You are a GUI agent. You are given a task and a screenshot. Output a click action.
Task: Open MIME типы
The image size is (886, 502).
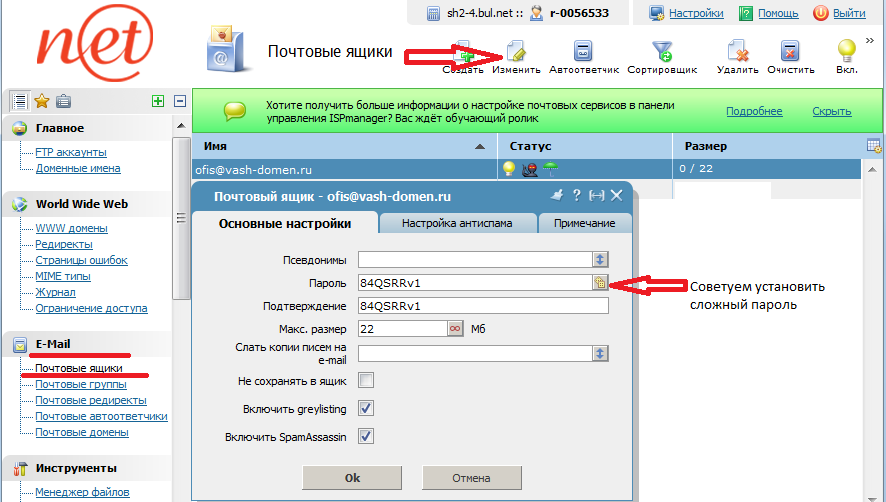[63, 276]
